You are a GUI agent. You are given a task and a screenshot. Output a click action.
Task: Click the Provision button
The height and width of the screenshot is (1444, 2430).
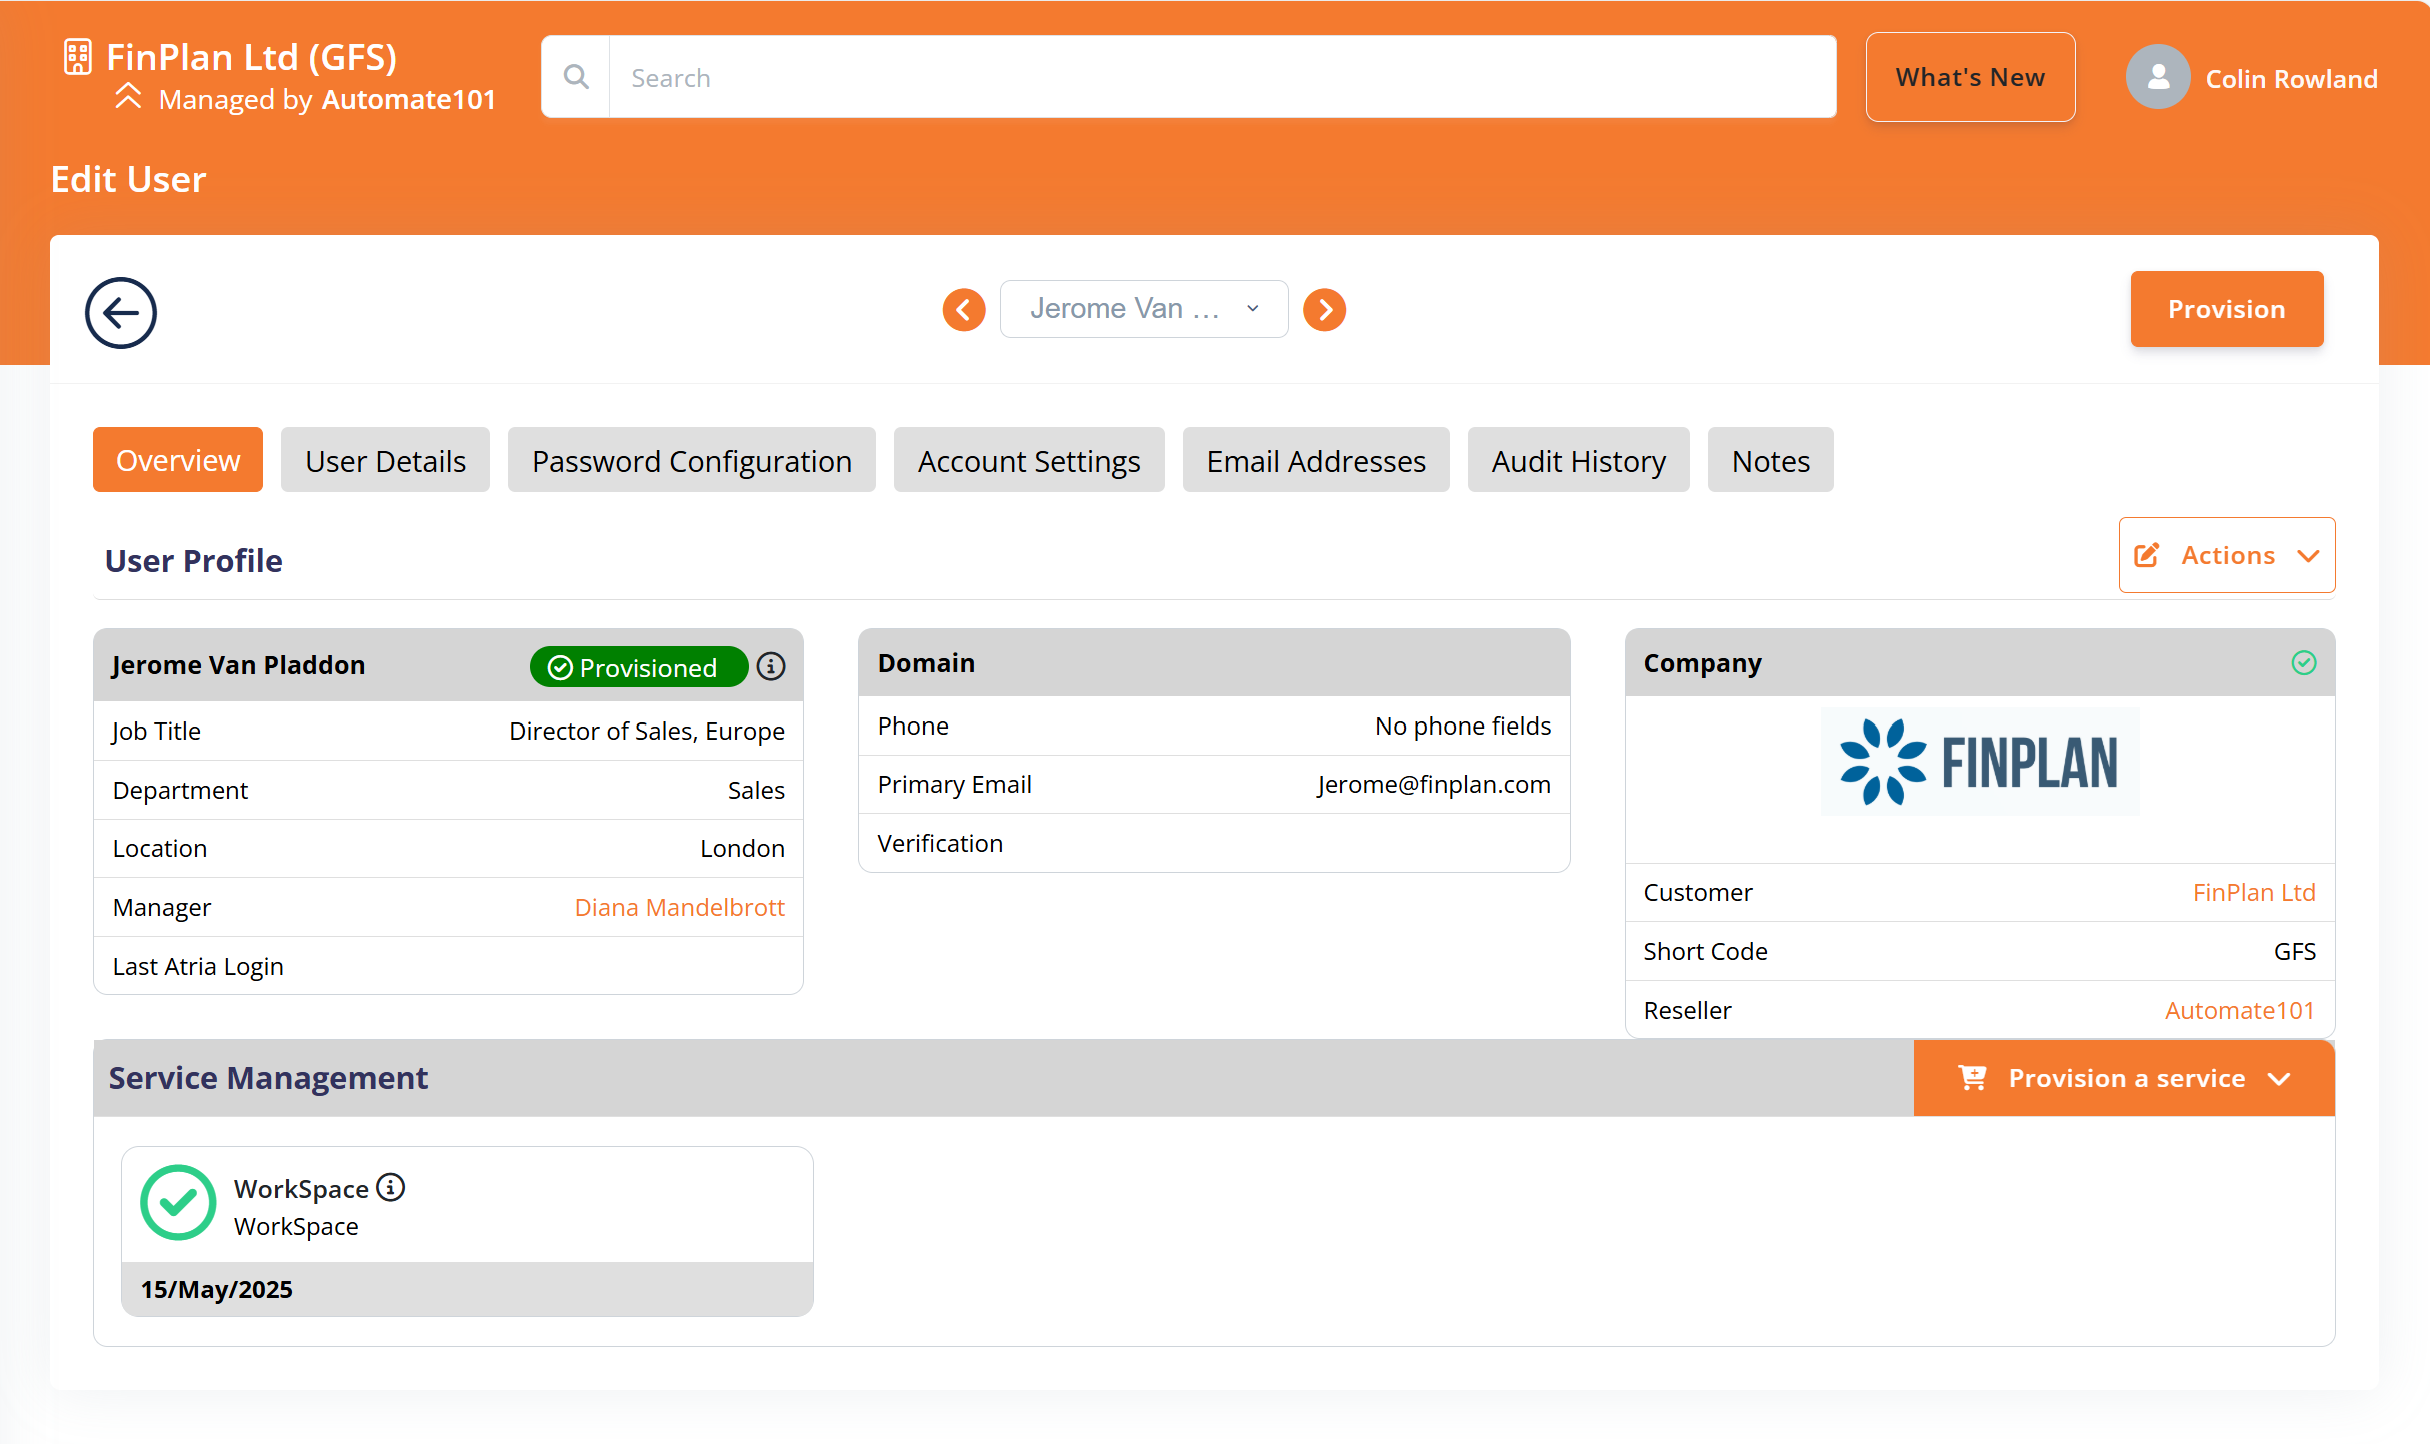(x=2226, y=309)
